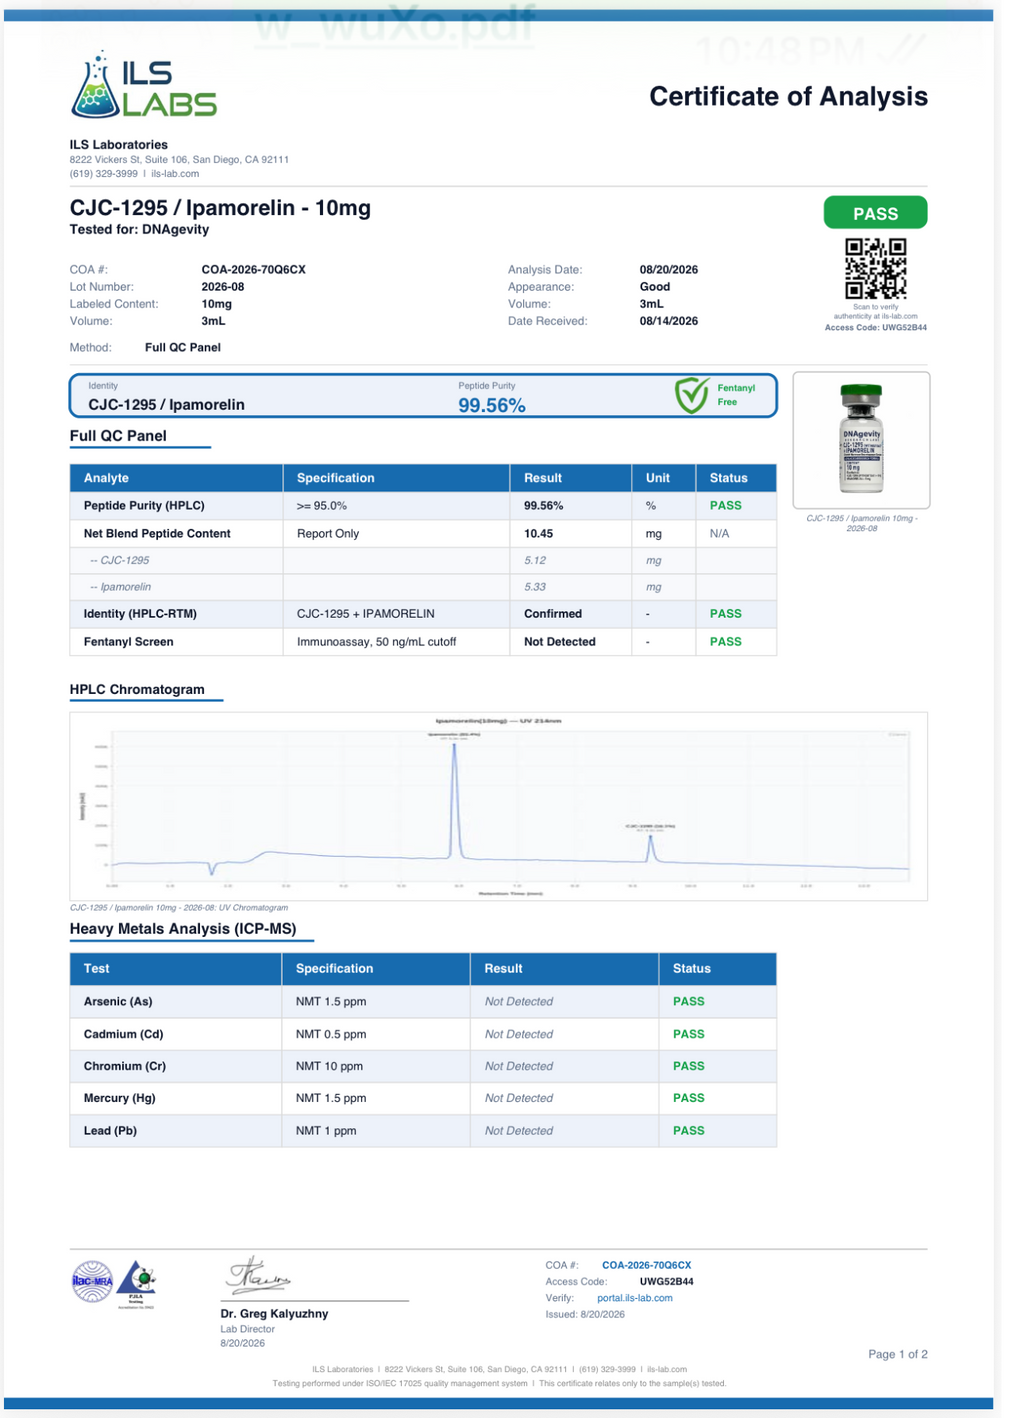The width and height of the screenshot is (1024, 1418).
Task: Select the 'Peptide Purity (HPLC)' row label
Action: point(144,506)
